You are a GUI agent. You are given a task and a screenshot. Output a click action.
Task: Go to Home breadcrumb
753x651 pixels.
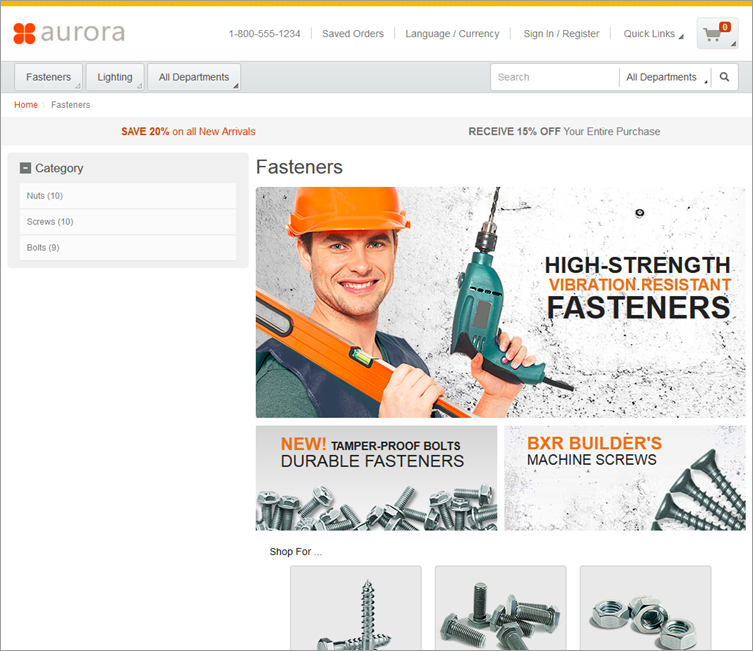26,105
